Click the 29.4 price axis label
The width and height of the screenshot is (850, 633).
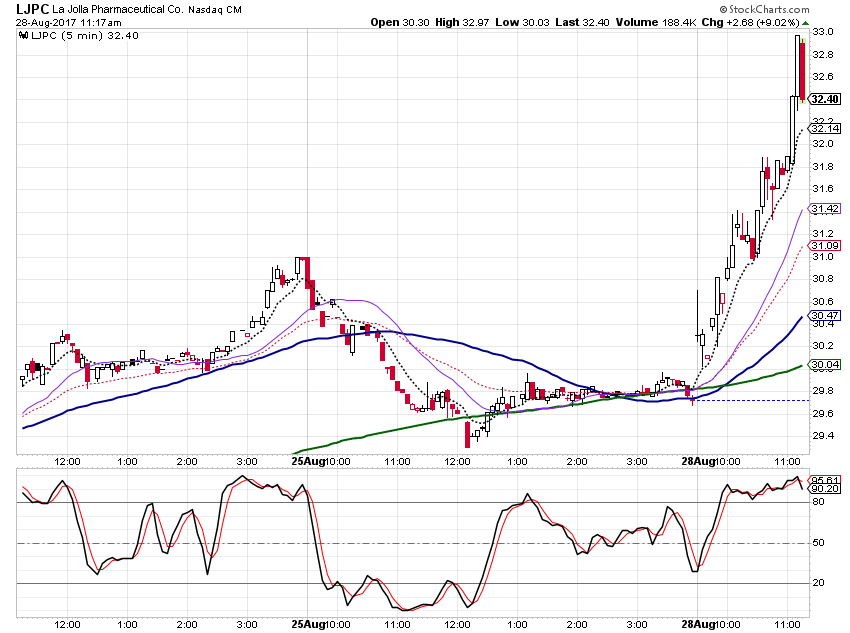(x=822, y=436)
